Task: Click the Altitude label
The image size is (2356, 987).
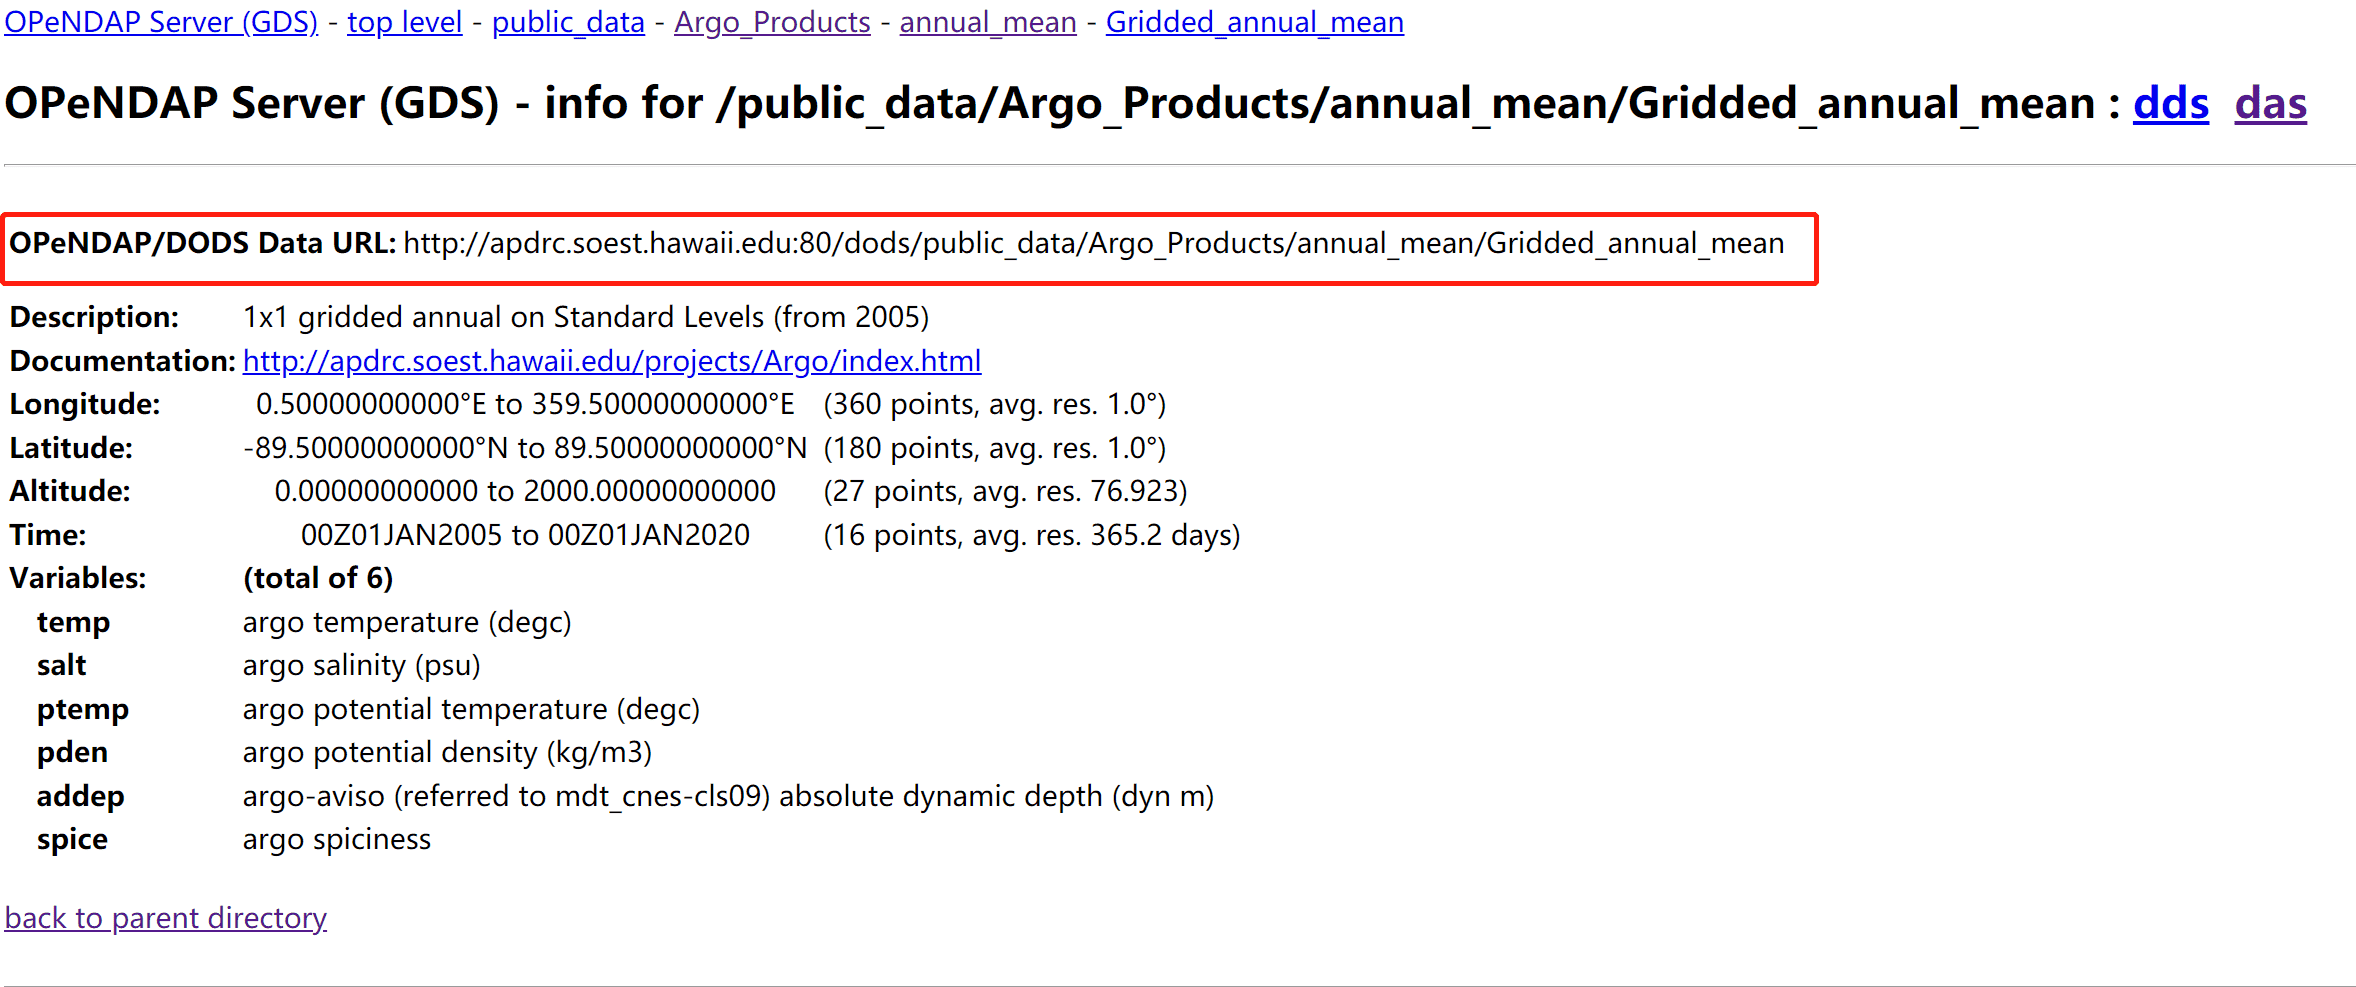Action: [x=70, y=492]
